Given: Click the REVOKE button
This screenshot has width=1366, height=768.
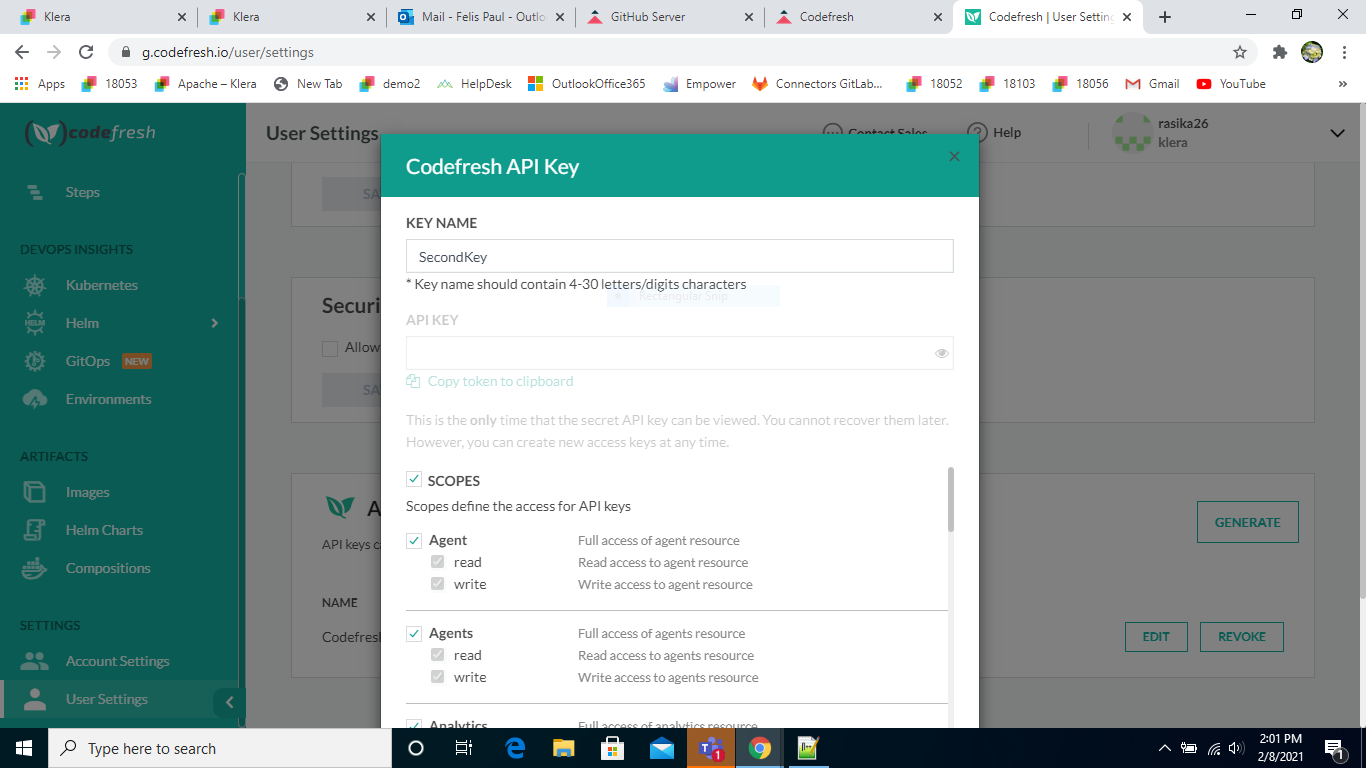Looking at the screenshot, I should pos(1242,636).
